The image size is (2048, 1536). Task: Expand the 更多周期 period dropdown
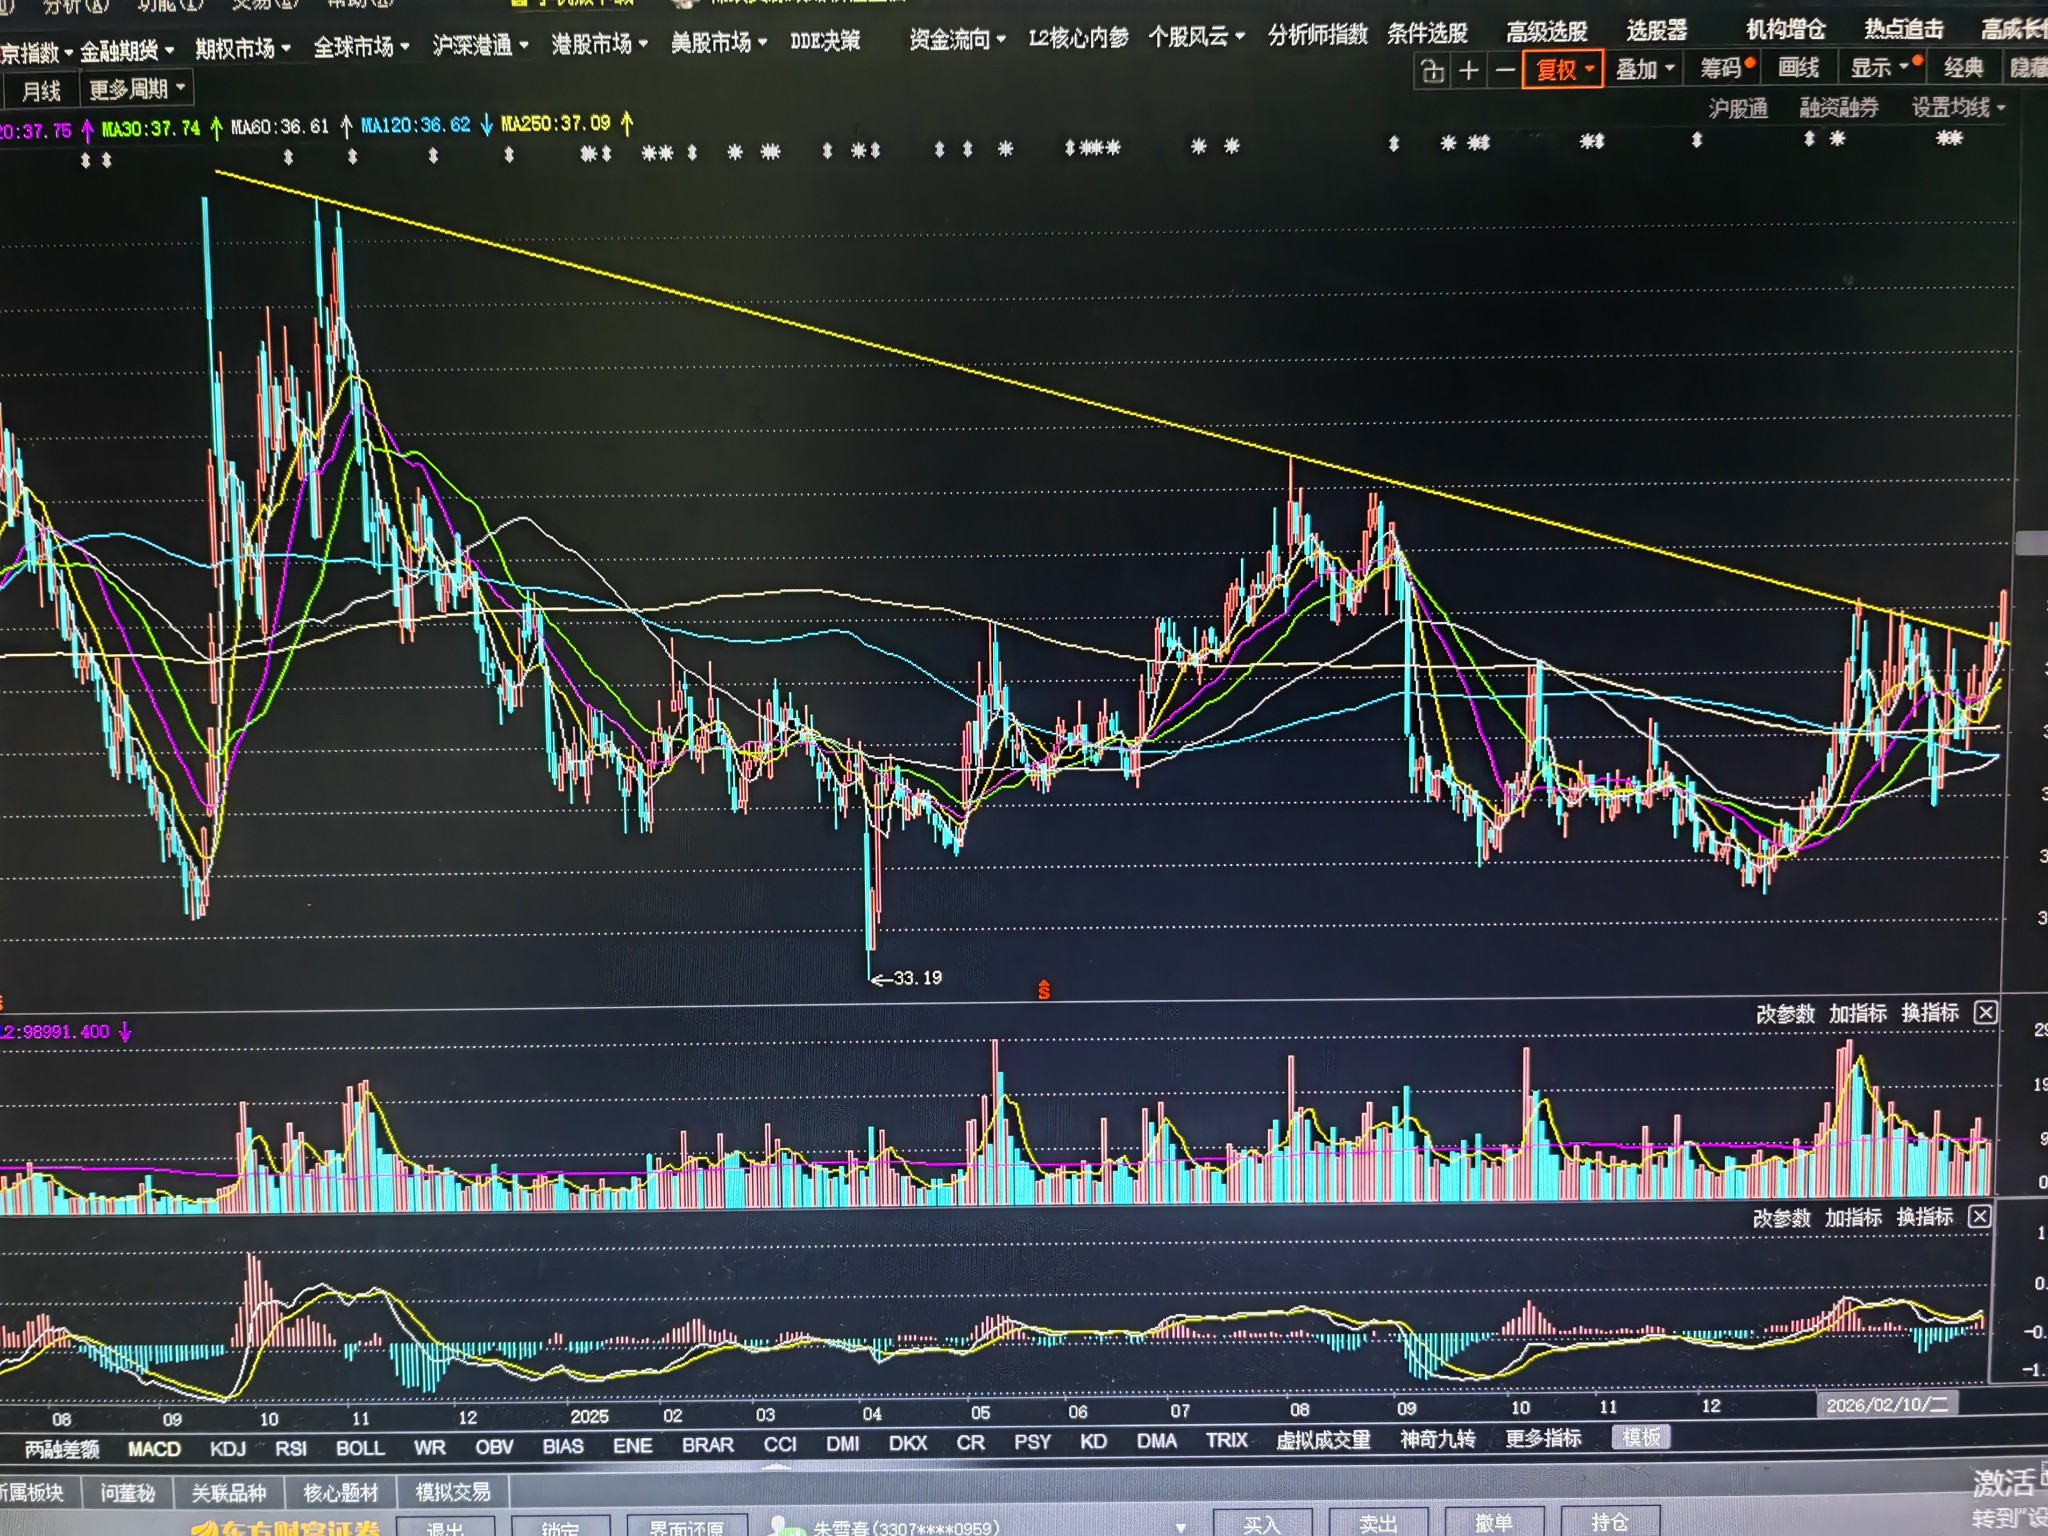click(x=137, y=90)
